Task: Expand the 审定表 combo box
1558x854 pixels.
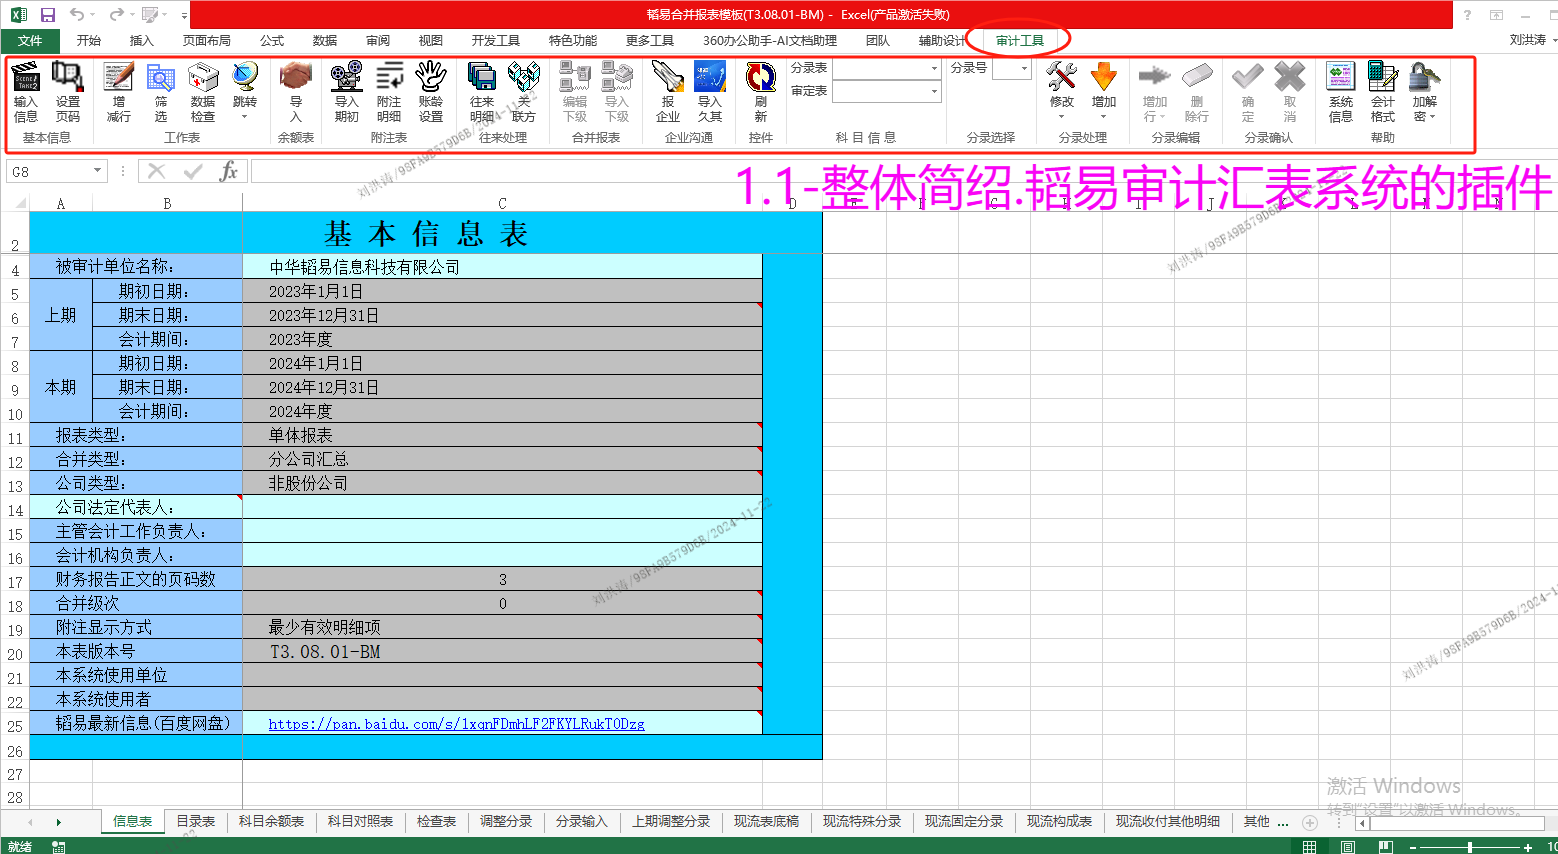Action: click(x=935, y=92)
